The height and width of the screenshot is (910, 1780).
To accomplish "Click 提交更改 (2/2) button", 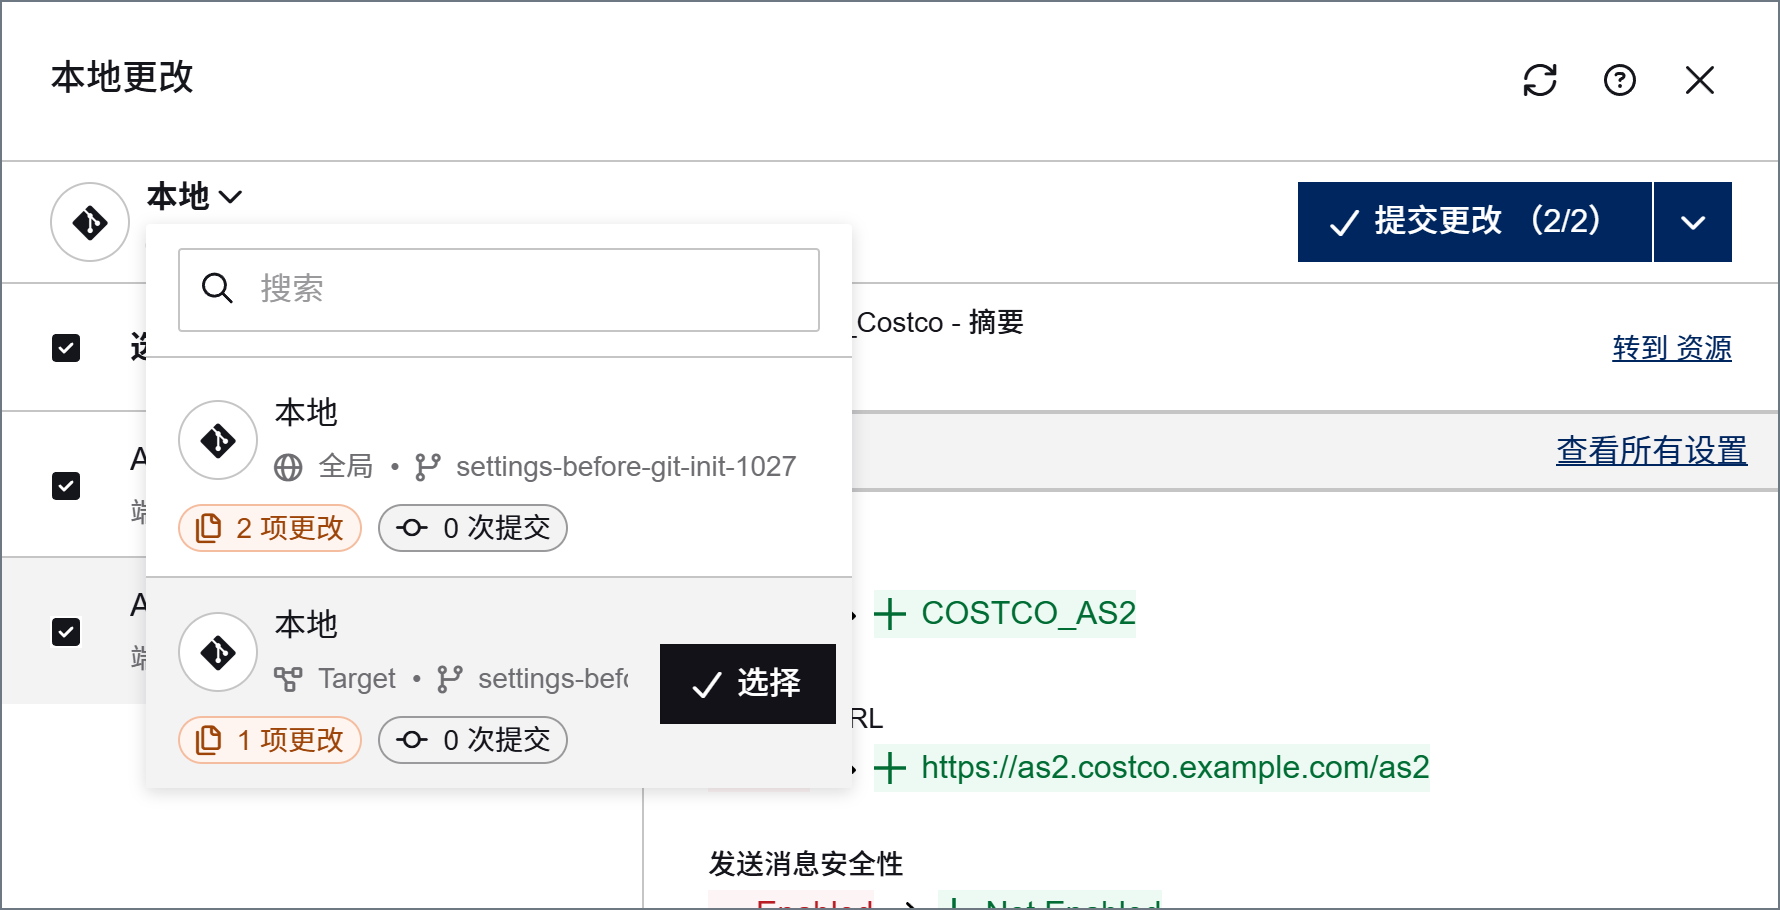I will pyautogui.click(x=1474, y=222).
